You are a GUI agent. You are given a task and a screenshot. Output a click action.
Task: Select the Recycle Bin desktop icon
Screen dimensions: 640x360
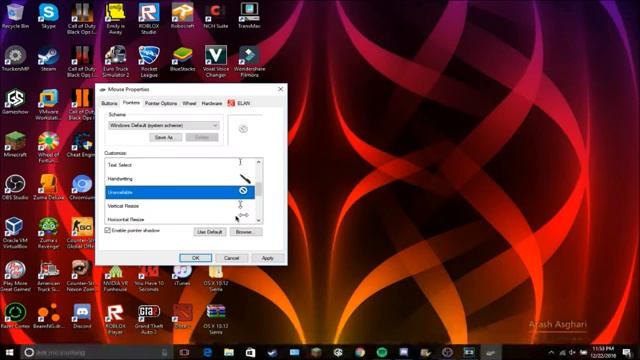pos(15,16)
